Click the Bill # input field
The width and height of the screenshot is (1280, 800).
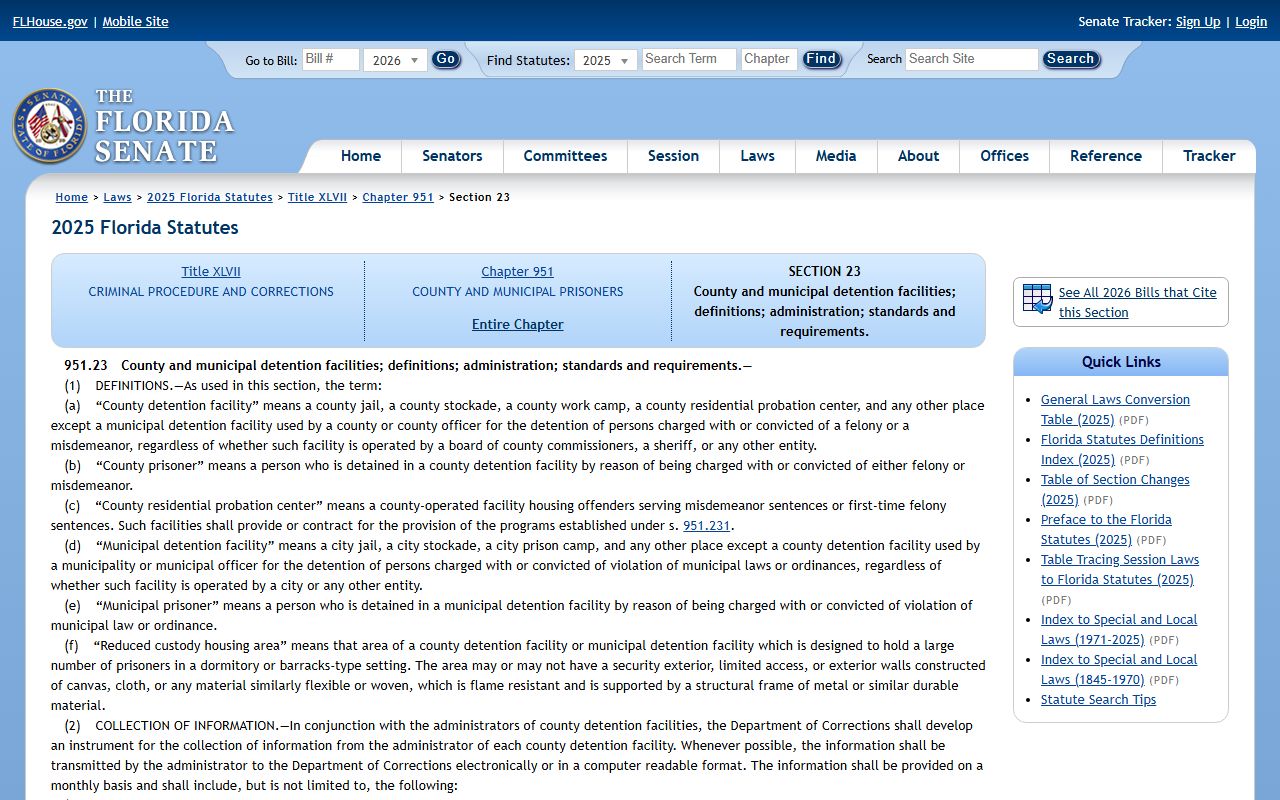[x=330, y=59]
